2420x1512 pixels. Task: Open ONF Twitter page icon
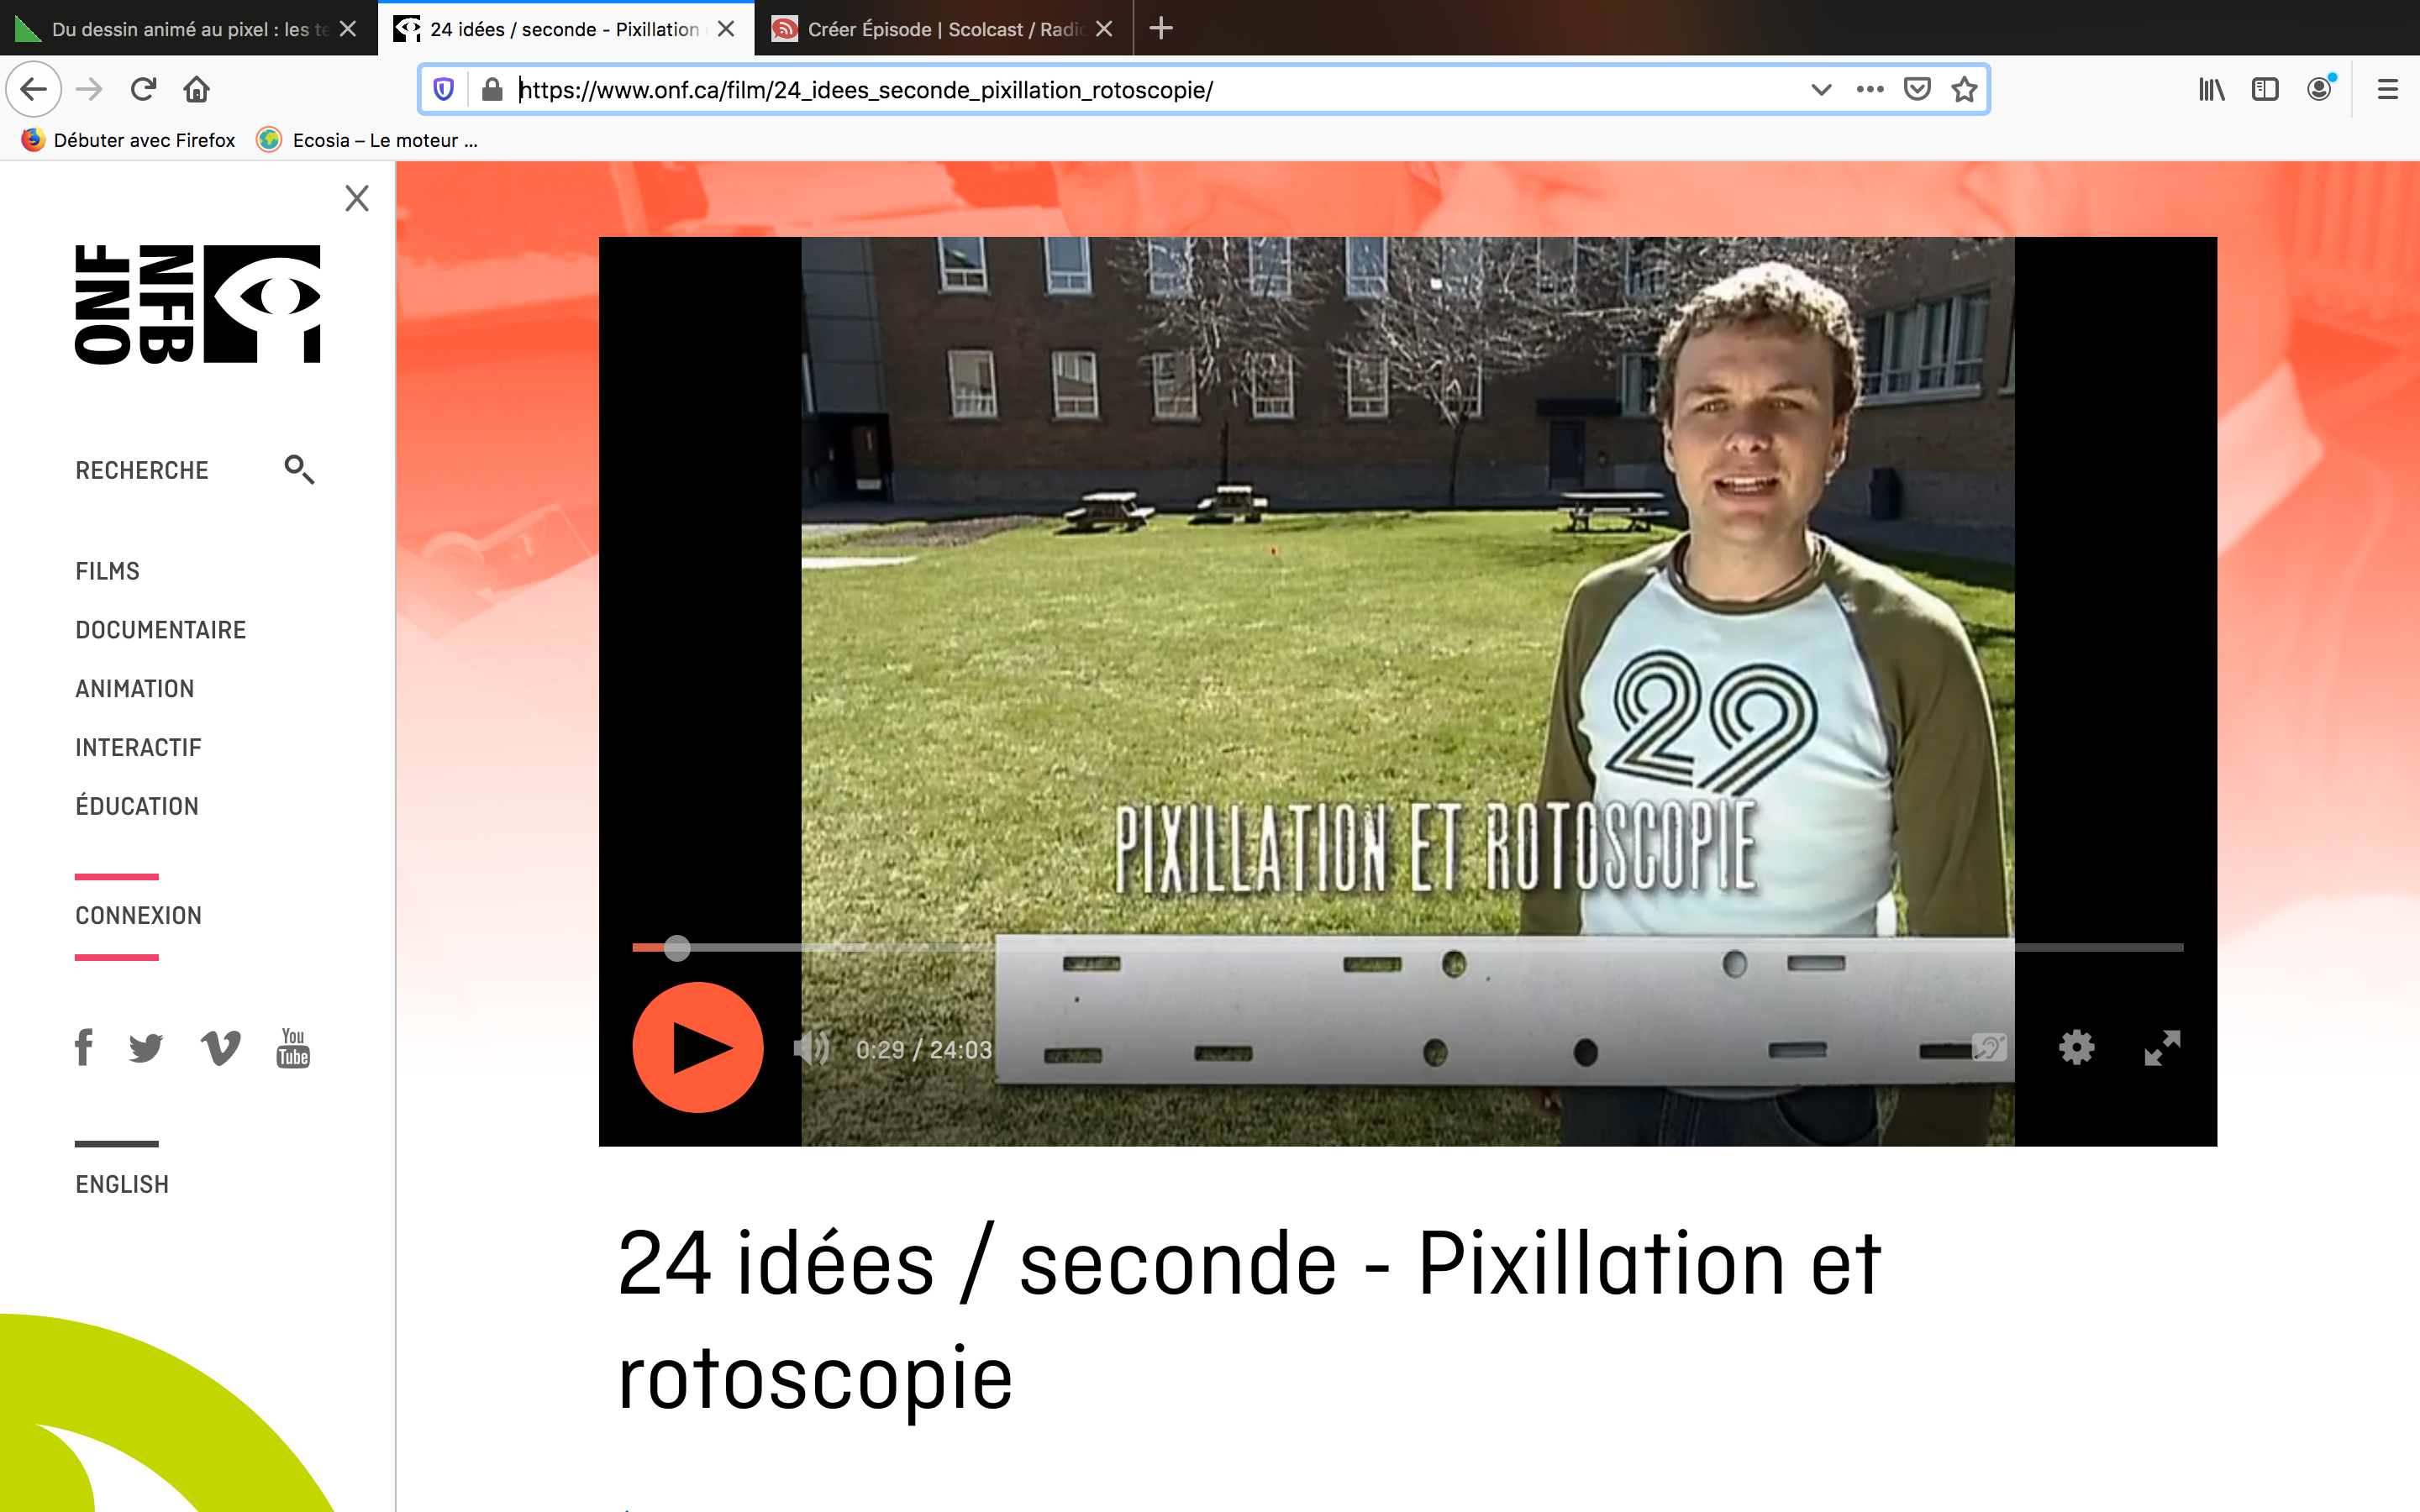click(146, 1048)
